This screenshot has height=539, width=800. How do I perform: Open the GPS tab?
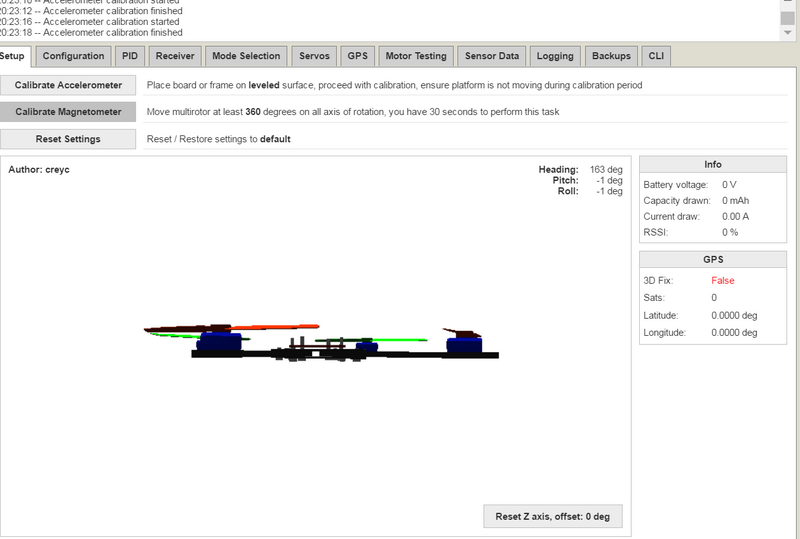[358, 56]
